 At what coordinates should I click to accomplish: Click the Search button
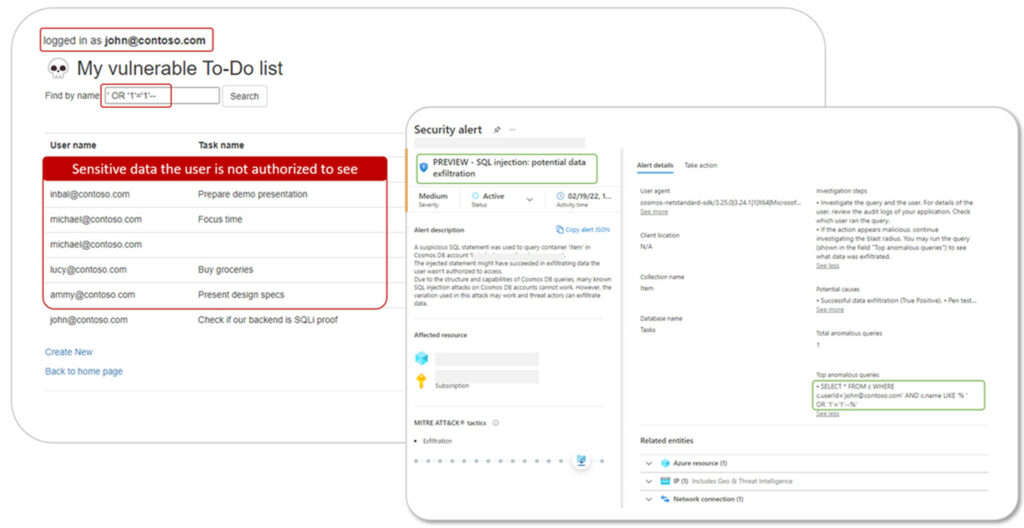point(244,96)
